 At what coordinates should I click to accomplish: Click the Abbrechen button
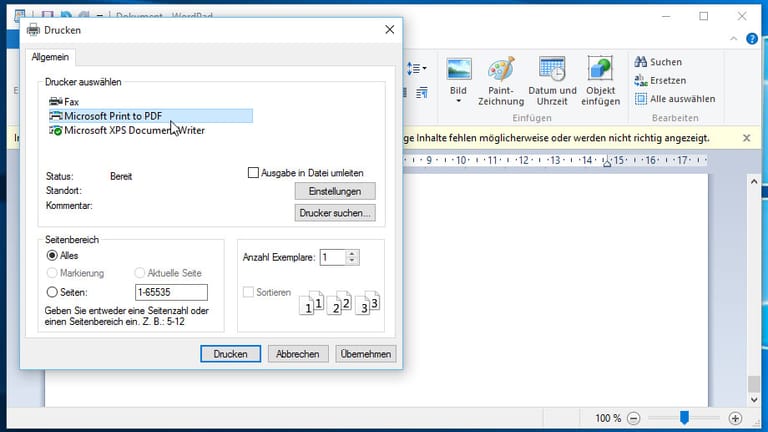point(298,354)
